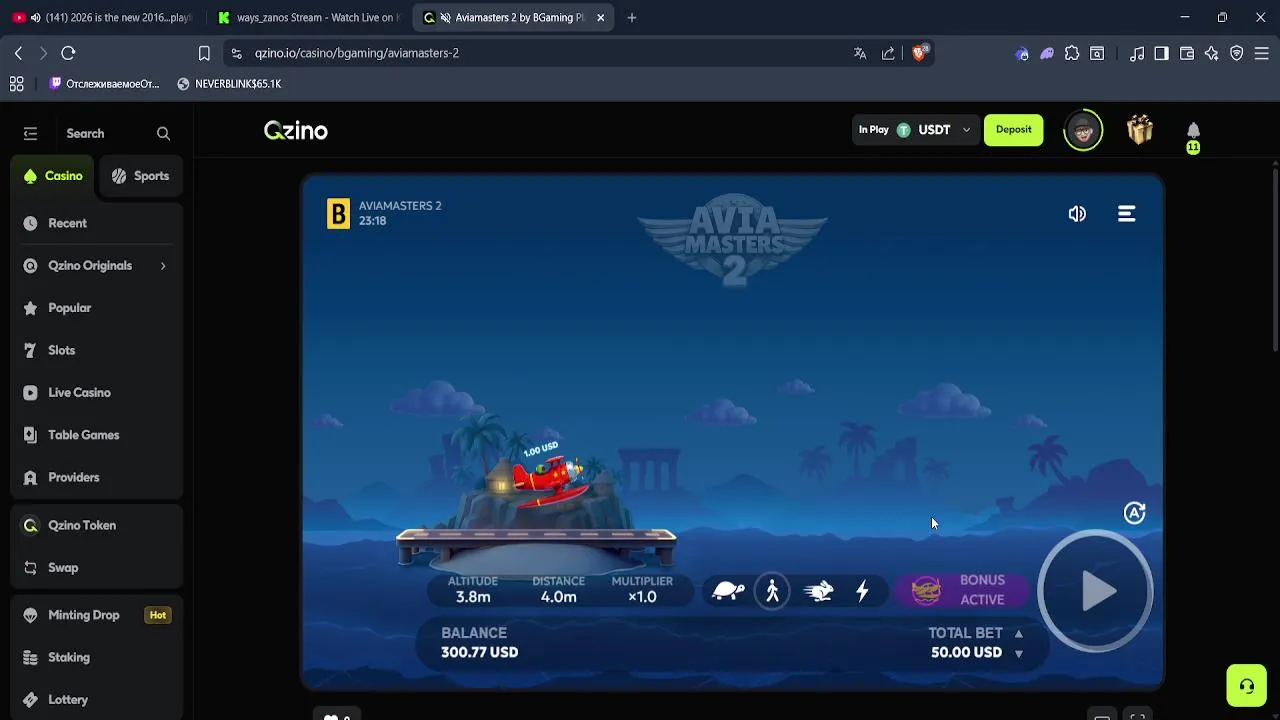
Task: Switch to the Sports tab
Action: 141,176
